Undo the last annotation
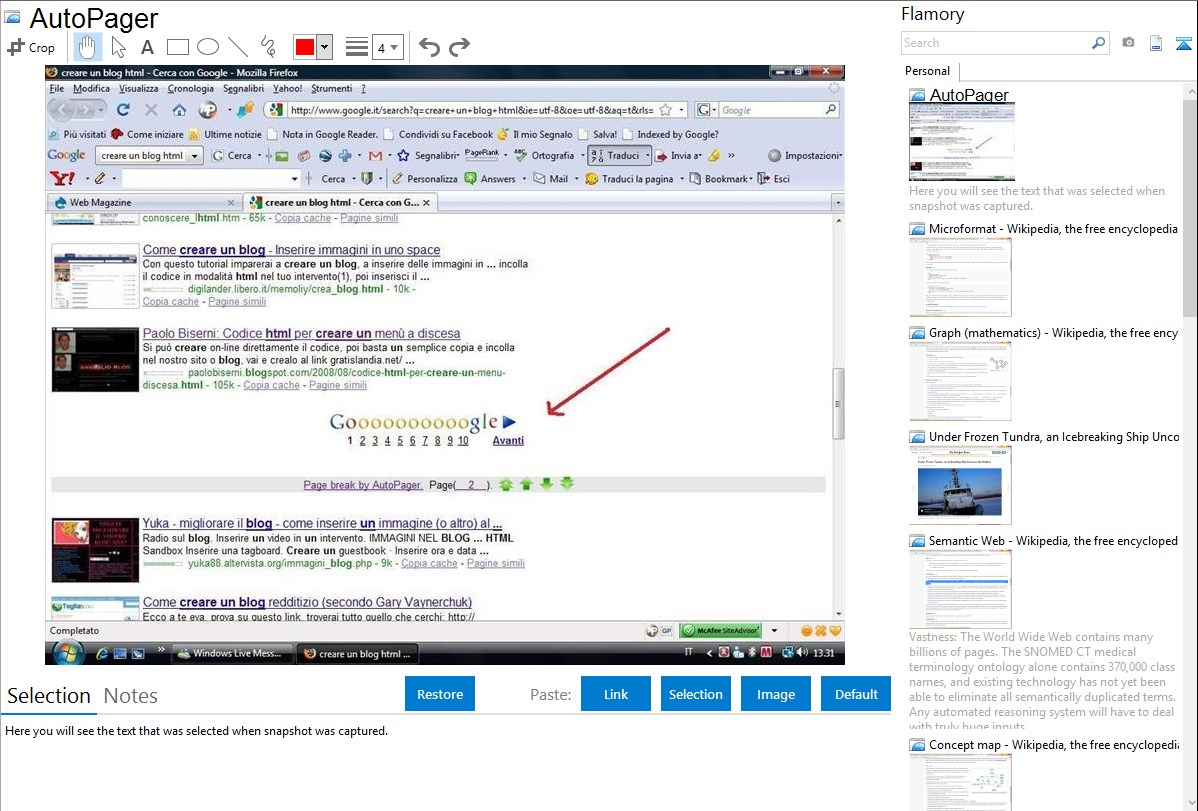The image size is (1198, 811). point(429,47)
